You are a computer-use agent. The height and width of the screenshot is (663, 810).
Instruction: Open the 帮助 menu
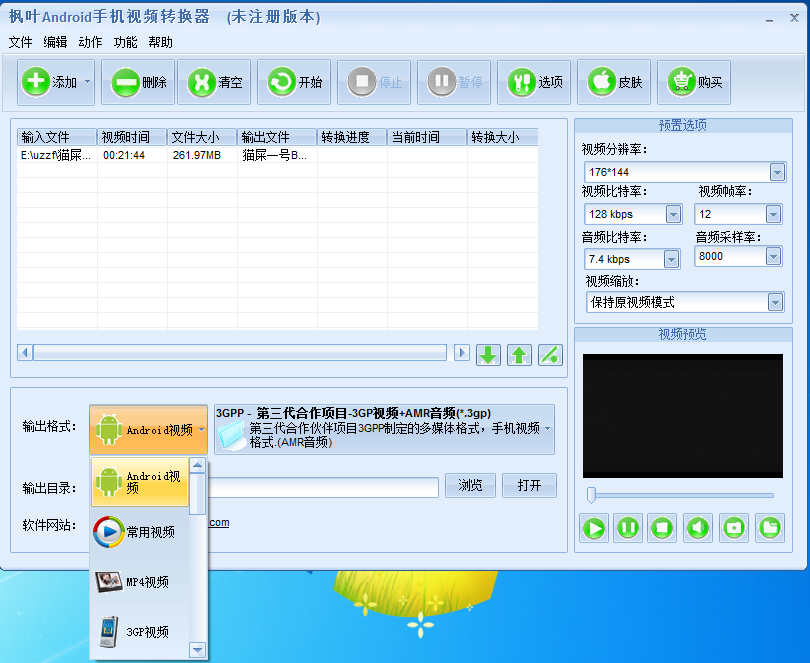(158, 42)
